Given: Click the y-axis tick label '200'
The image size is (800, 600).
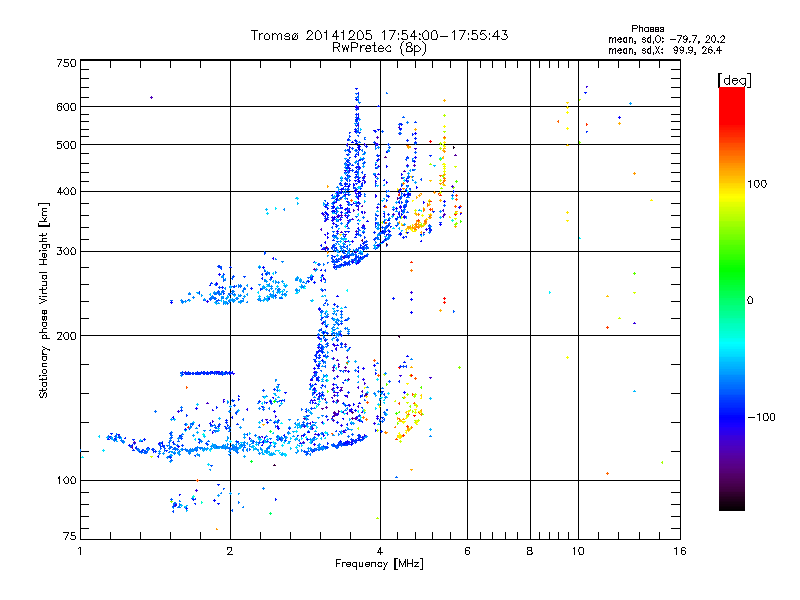Looking at the screenshot, I should 66,336.
